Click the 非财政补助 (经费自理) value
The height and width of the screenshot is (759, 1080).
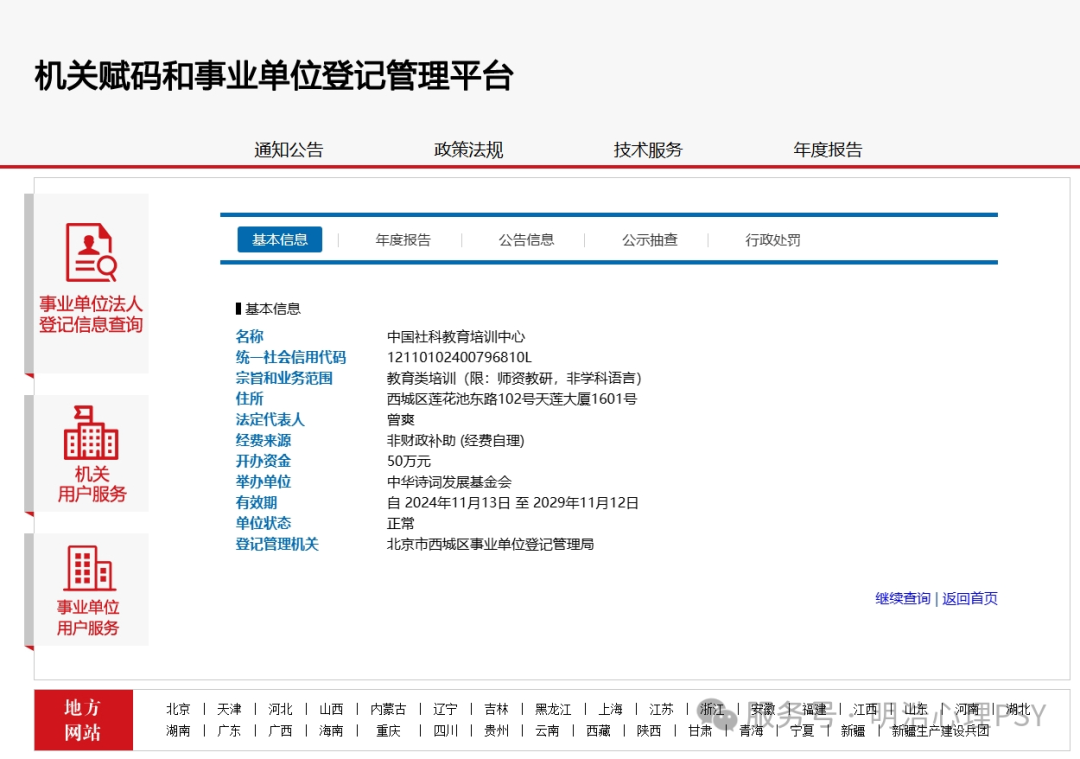pyautogui.click(x=455, y=440)
